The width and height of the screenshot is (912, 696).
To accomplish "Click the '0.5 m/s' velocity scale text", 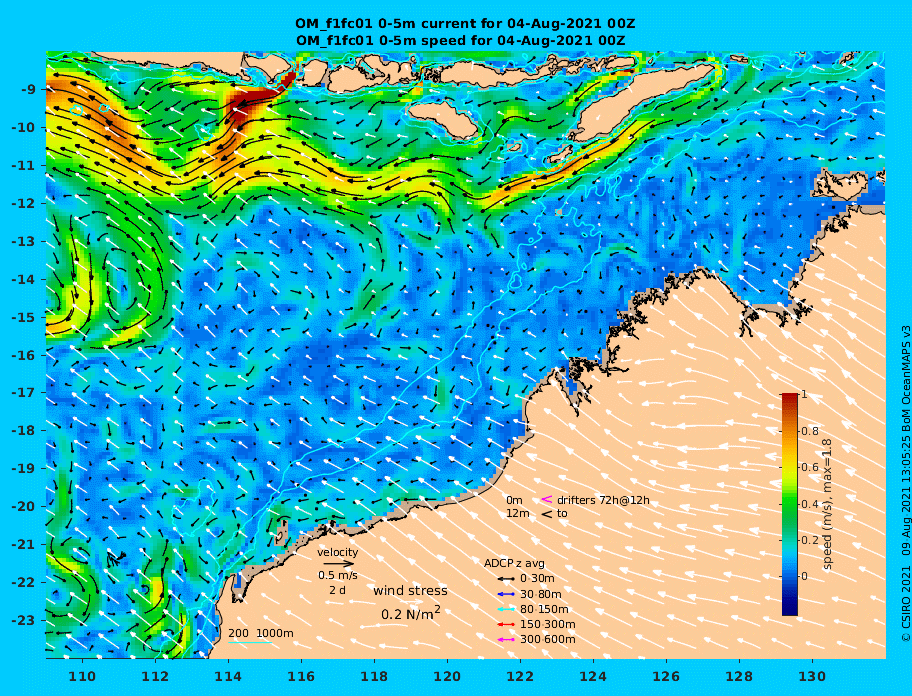I will 337,575.
